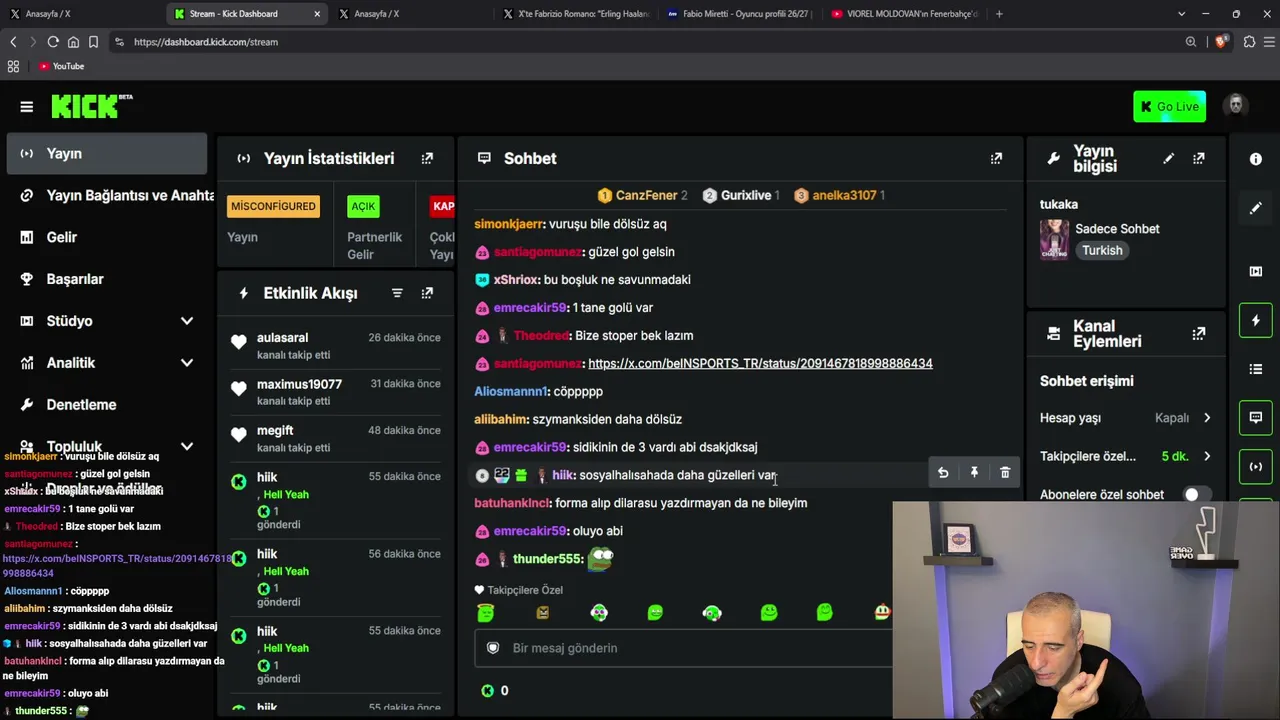Switch to the Fabio Miretti browser tab
1280x720 pixels.
pyautogui.click(x=738, y=14)
